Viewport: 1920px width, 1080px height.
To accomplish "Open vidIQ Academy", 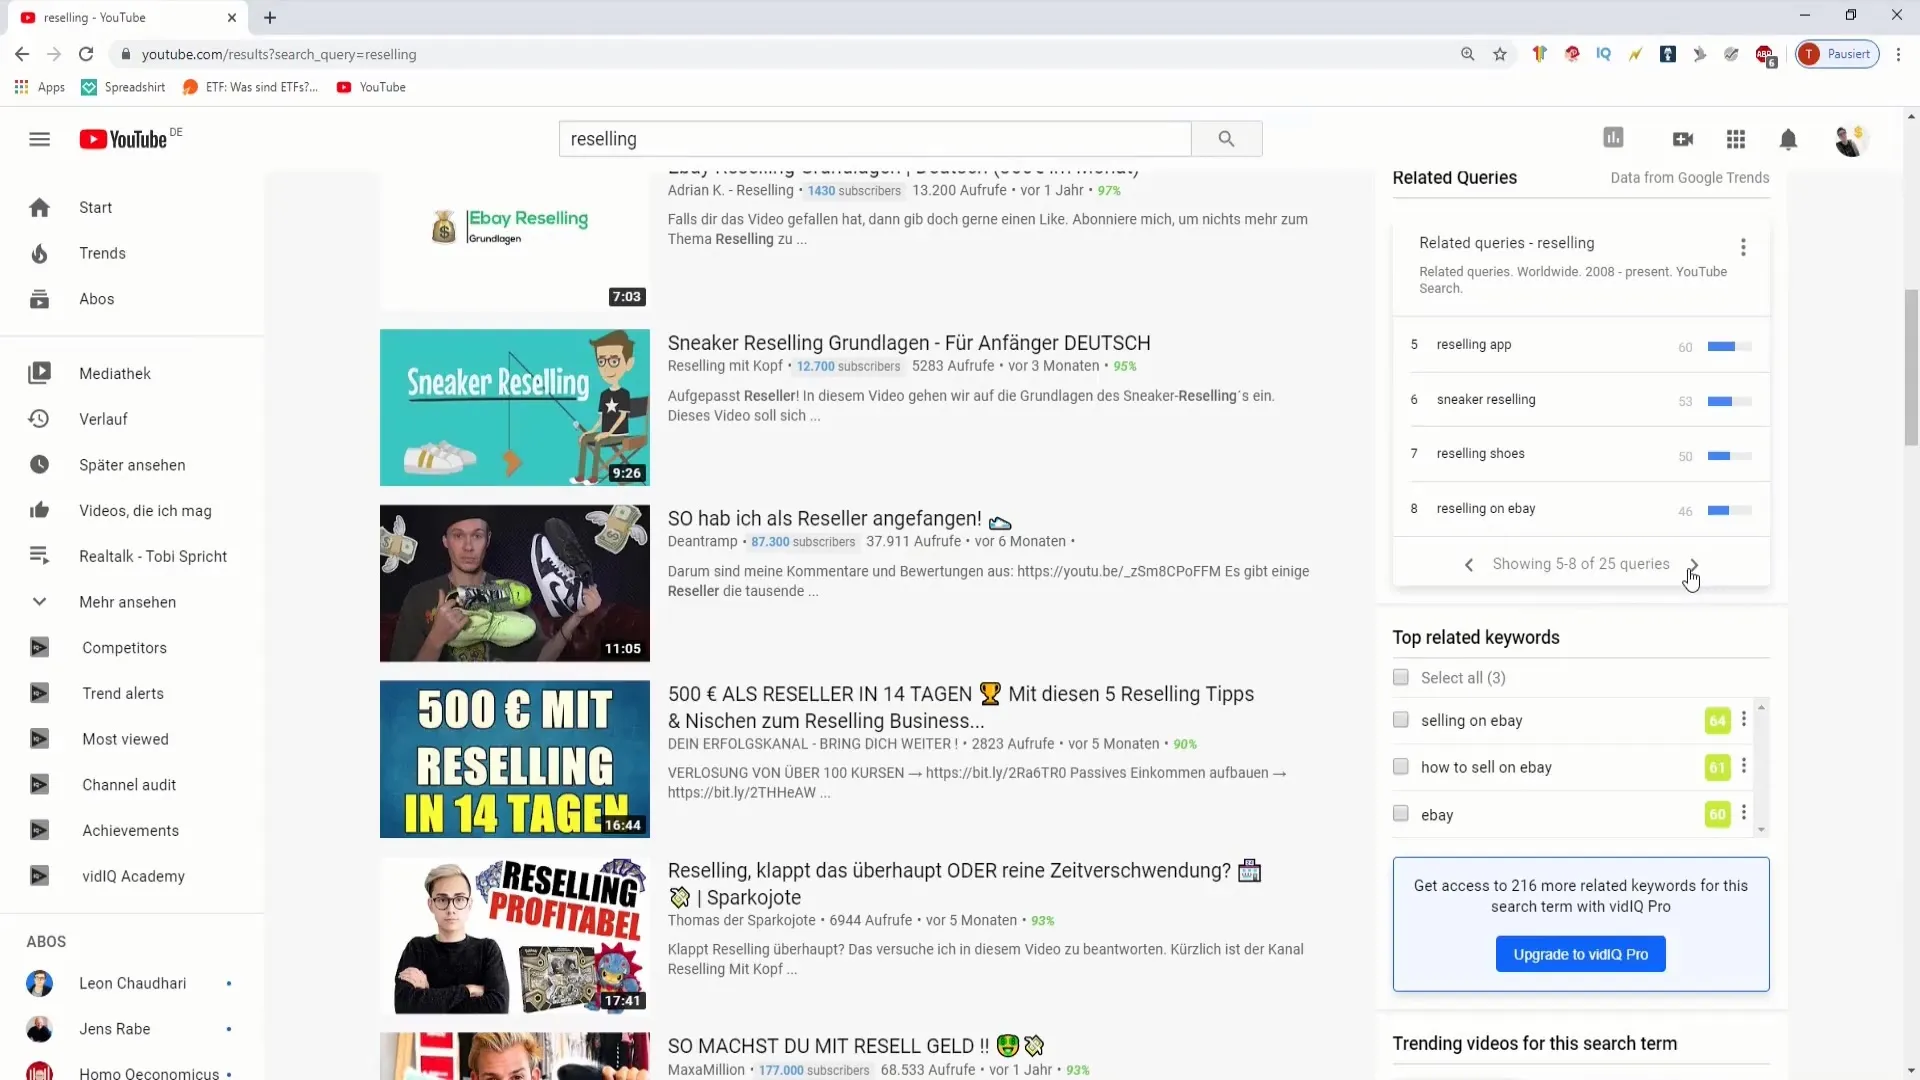I will [132, 876].
